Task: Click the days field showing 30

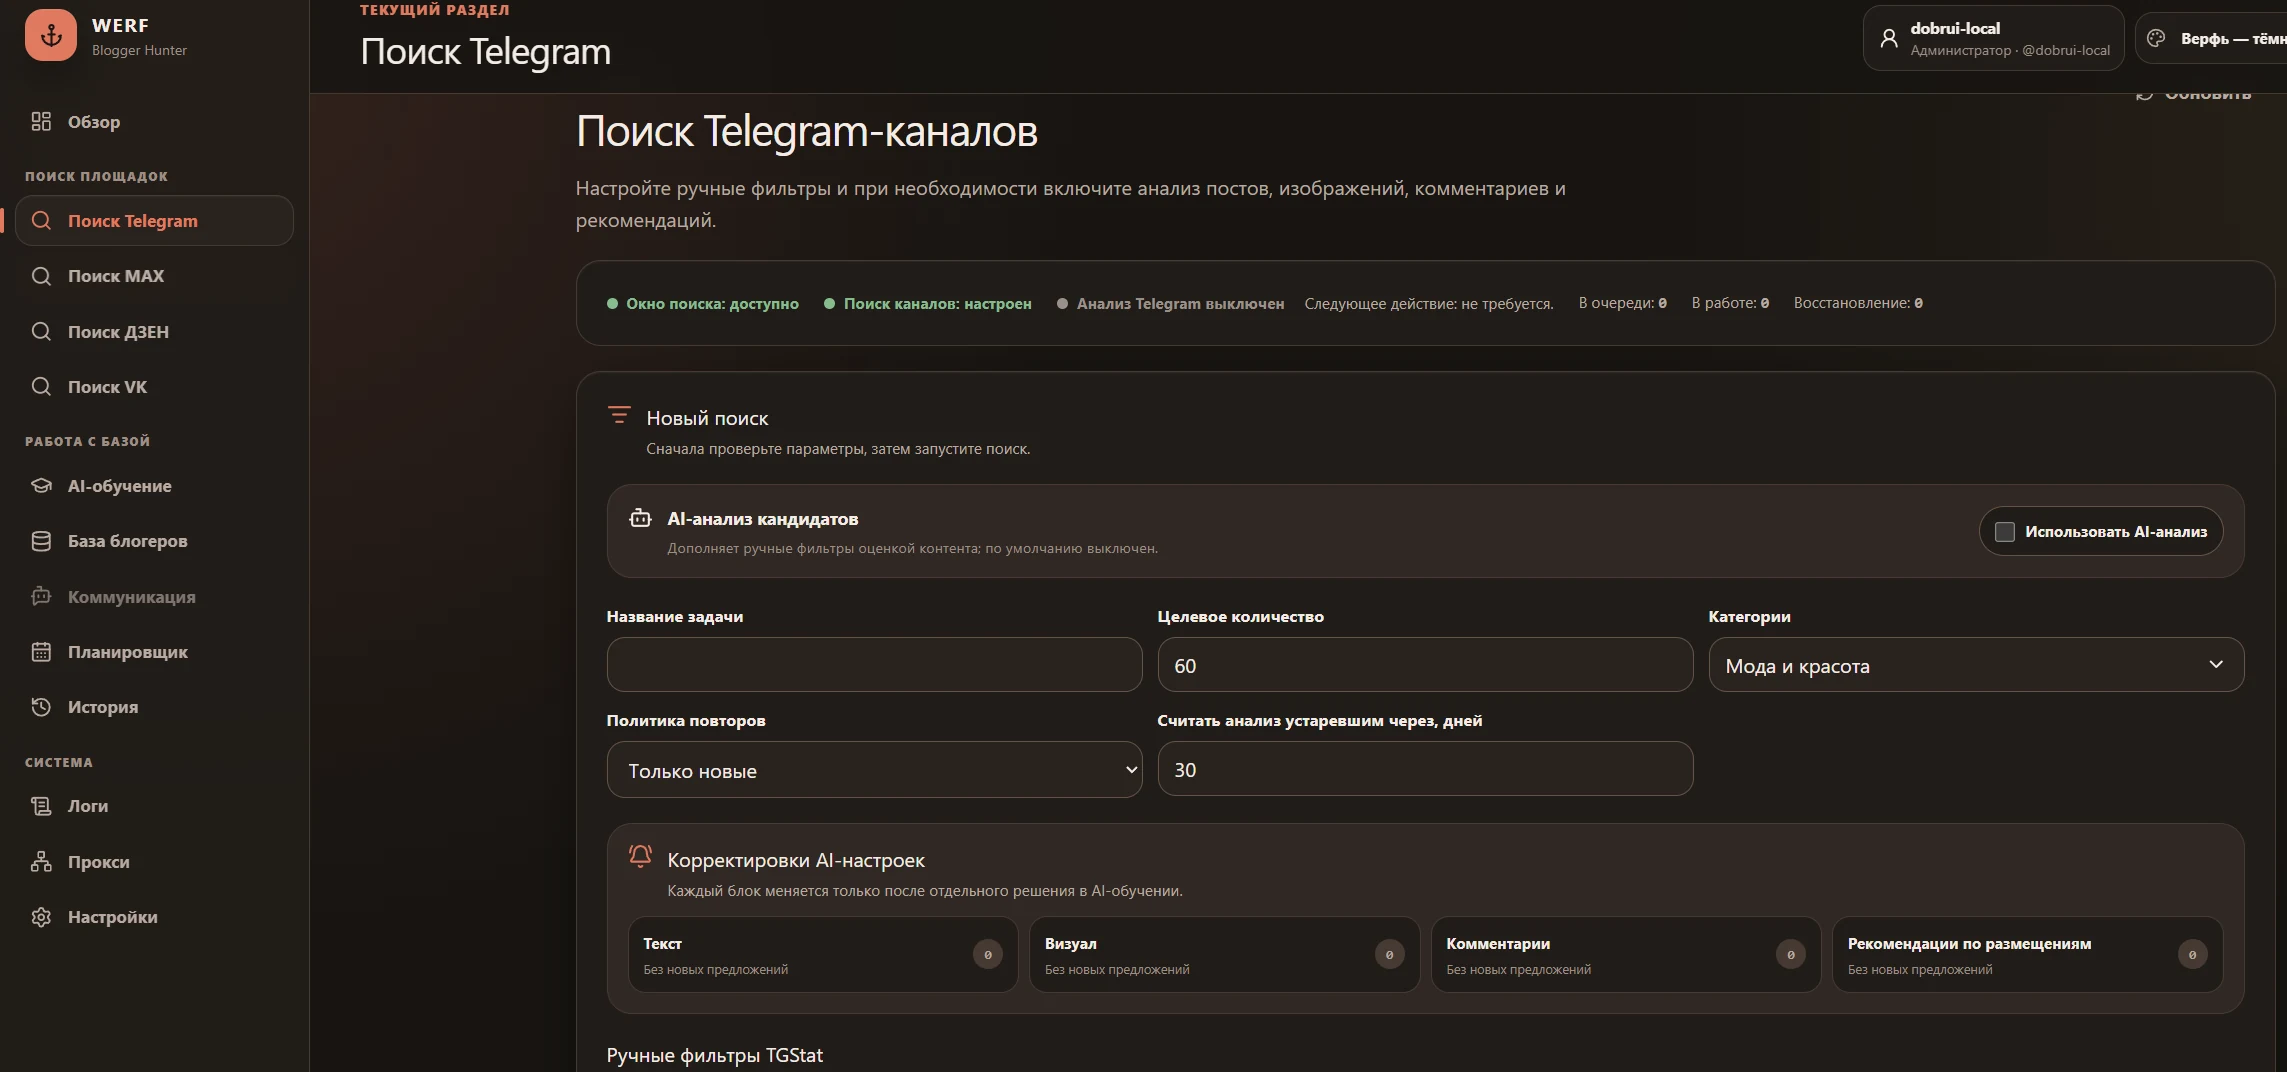Action: click(1425, 769)
